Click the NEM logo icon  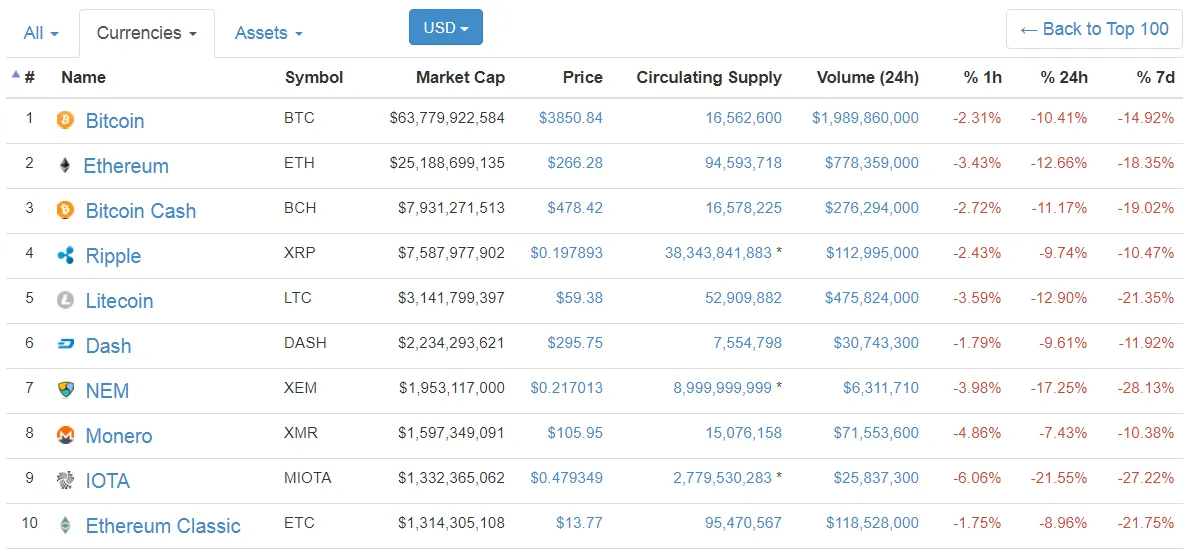pyautogui.click(x=65, y=390)
